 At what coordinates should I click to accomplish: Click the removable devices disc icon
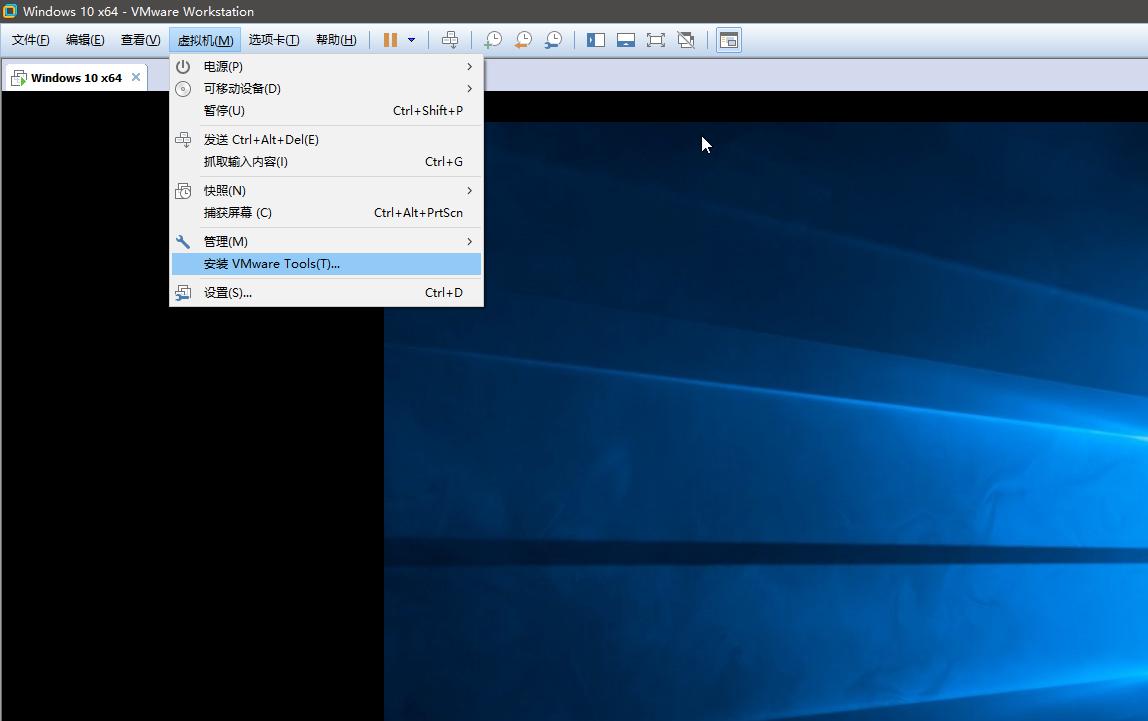click(x=183, y=89)
